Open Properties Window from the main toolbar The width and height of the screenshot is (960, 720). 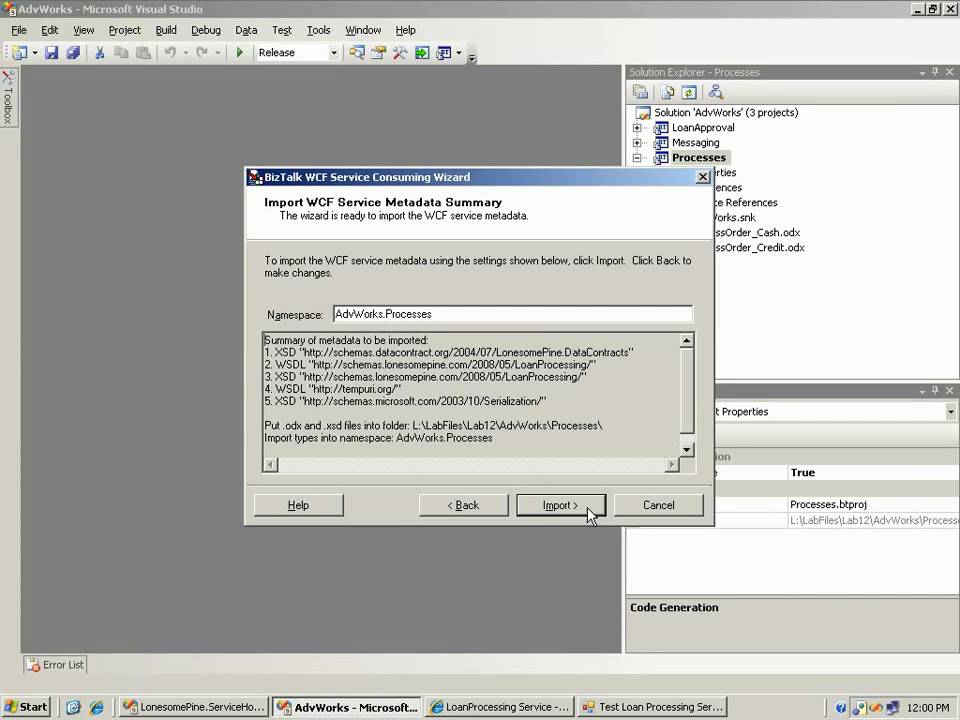tap(378, 53)
